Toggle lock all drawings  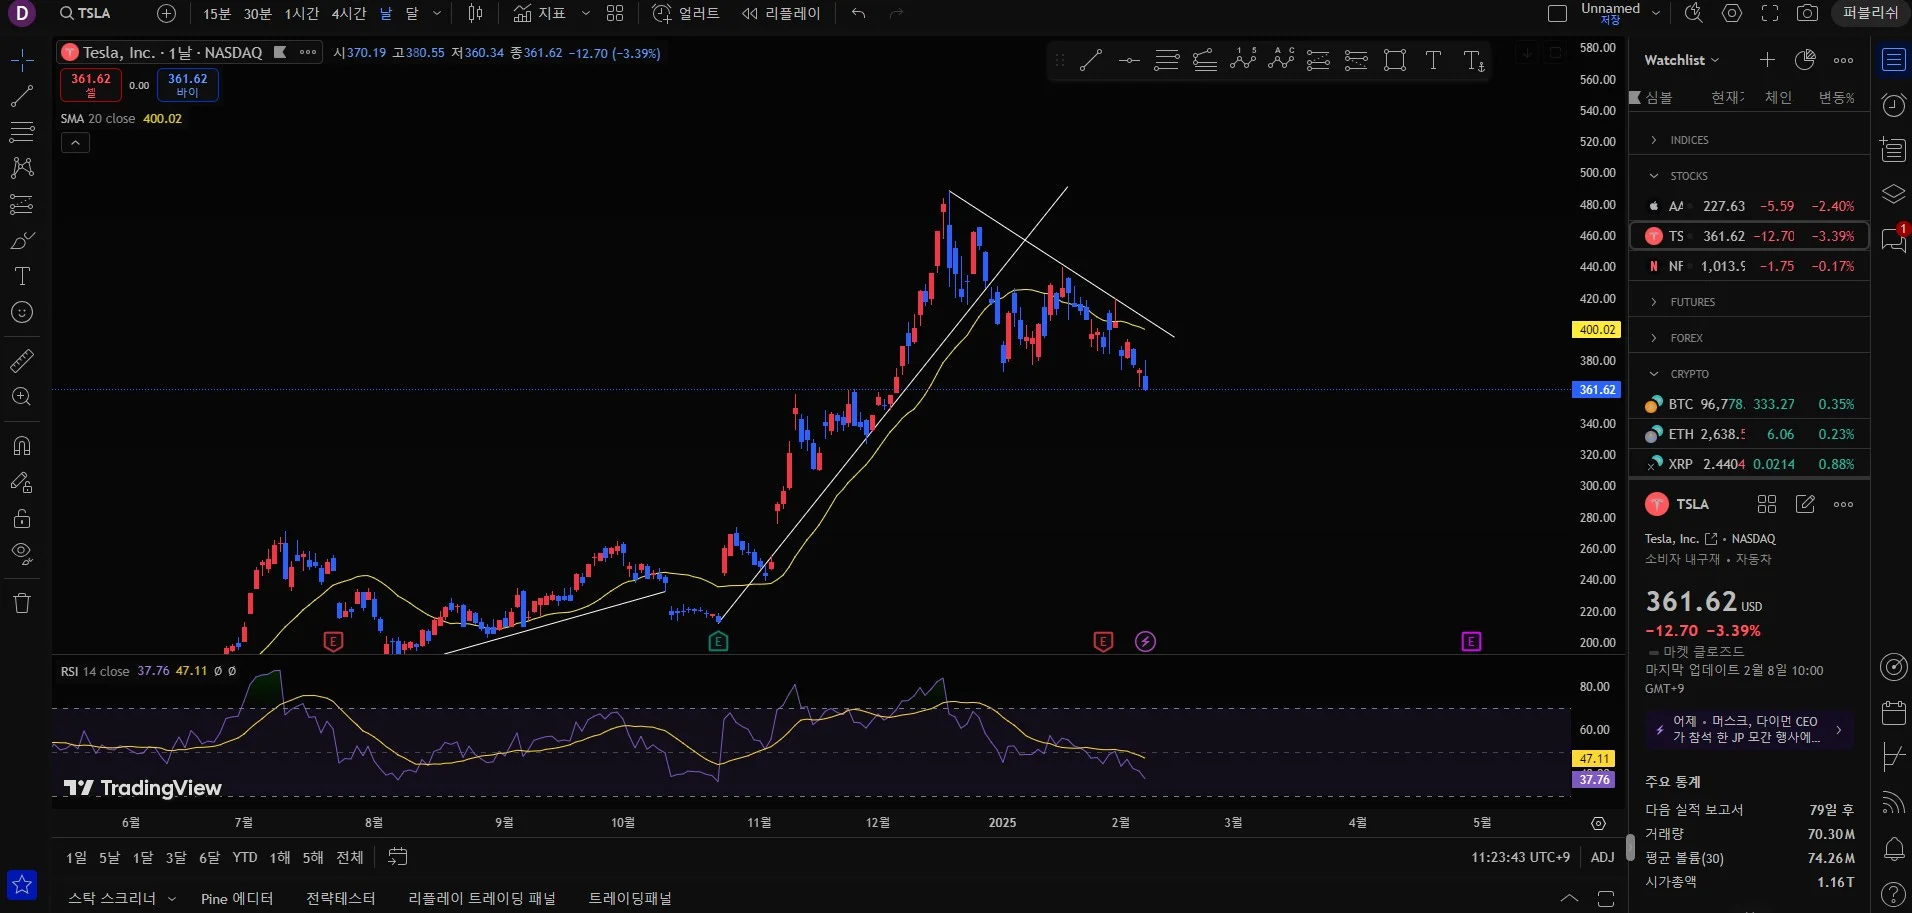coord(22,518)
